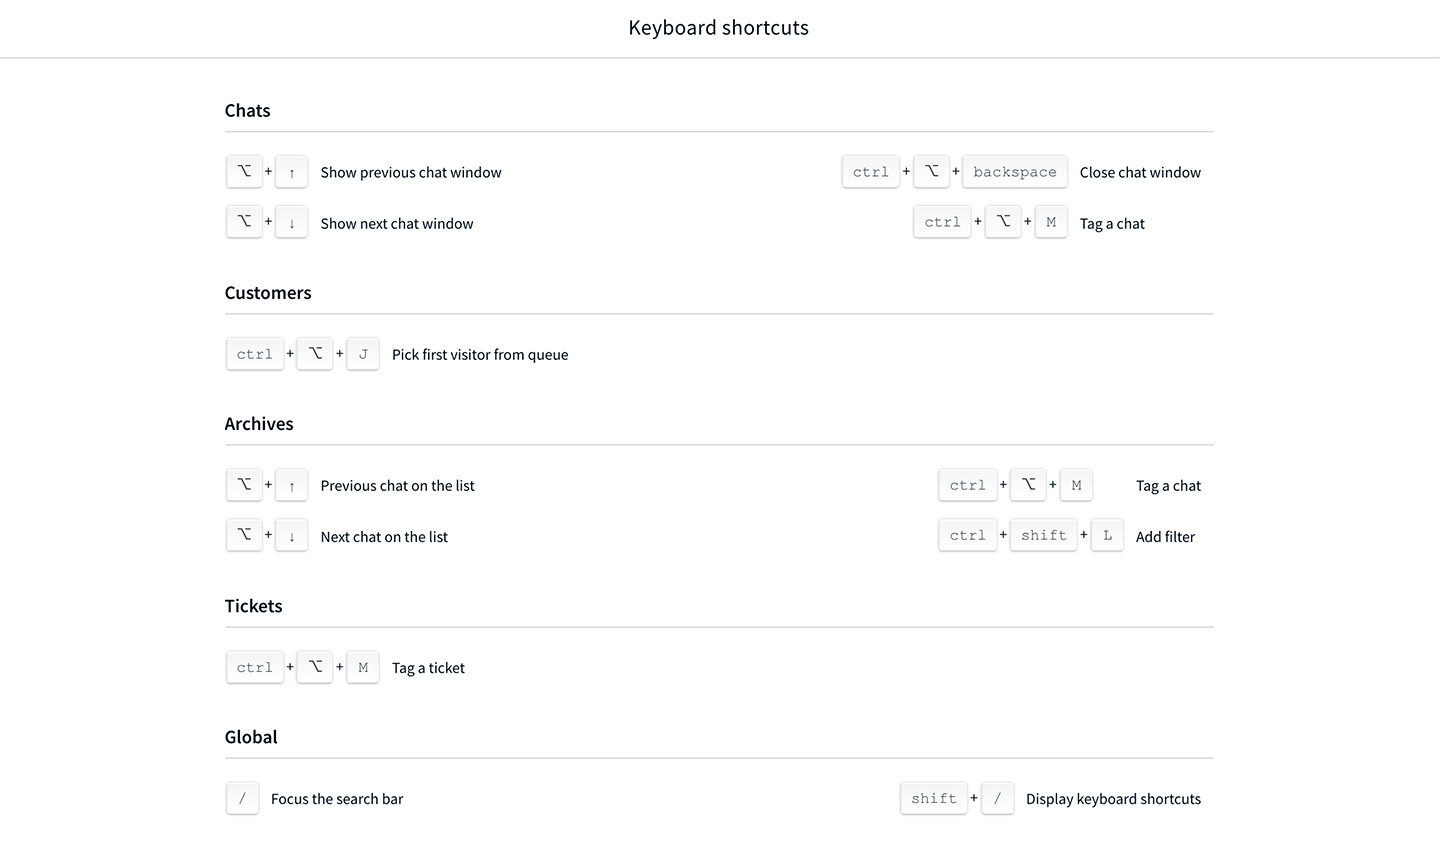The height and width of the screenshot is (860, 1440).
Task: Click the shift key in Display keyboard shortcuts
Action: [934, 798]
